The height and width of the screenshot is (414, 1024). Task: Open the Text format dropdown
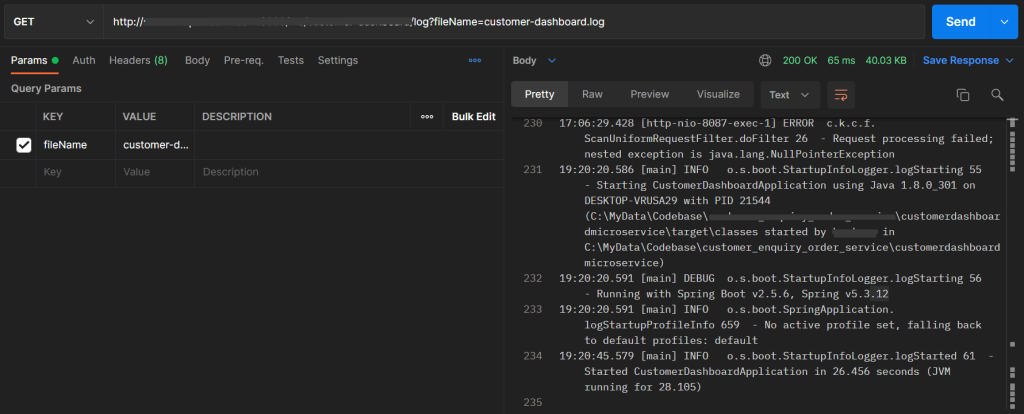coord(791,95)
